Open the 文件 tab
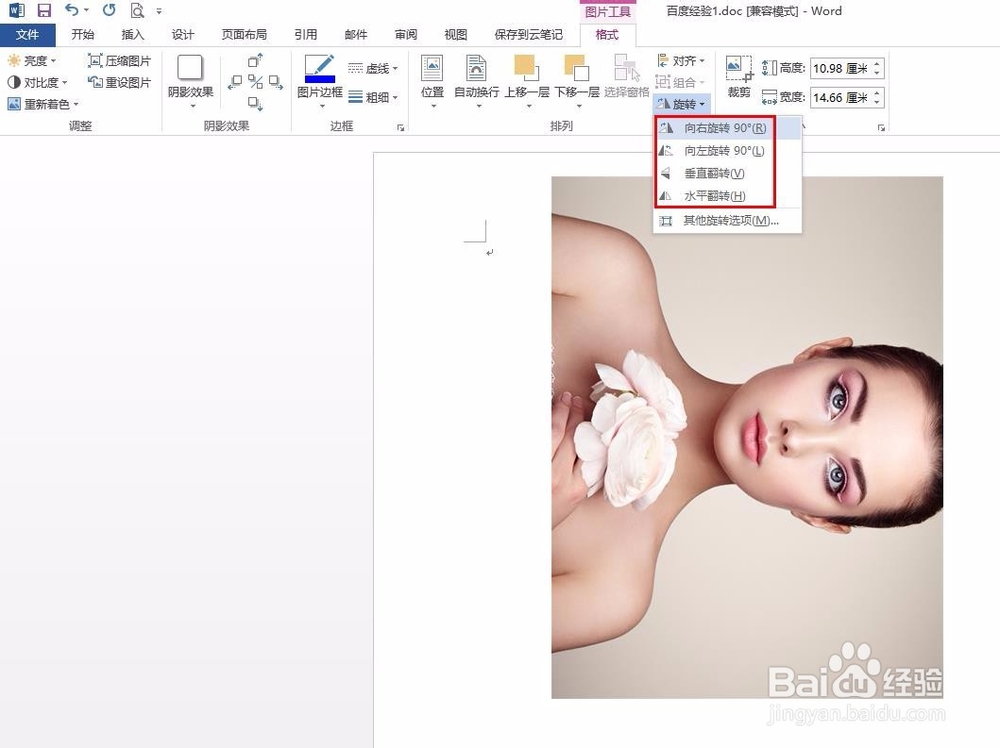The width and height of the screenshot is (1000, 748). tap(27, 34)
